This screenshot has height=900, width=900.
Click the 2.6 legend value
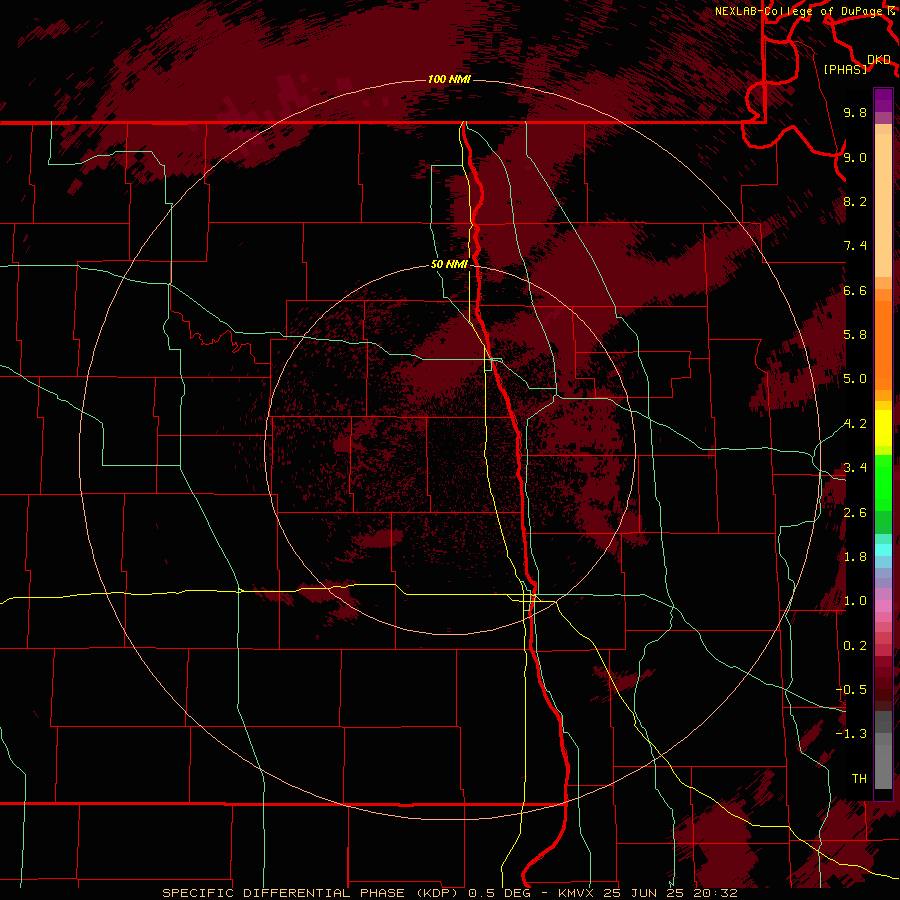[855, 513]
